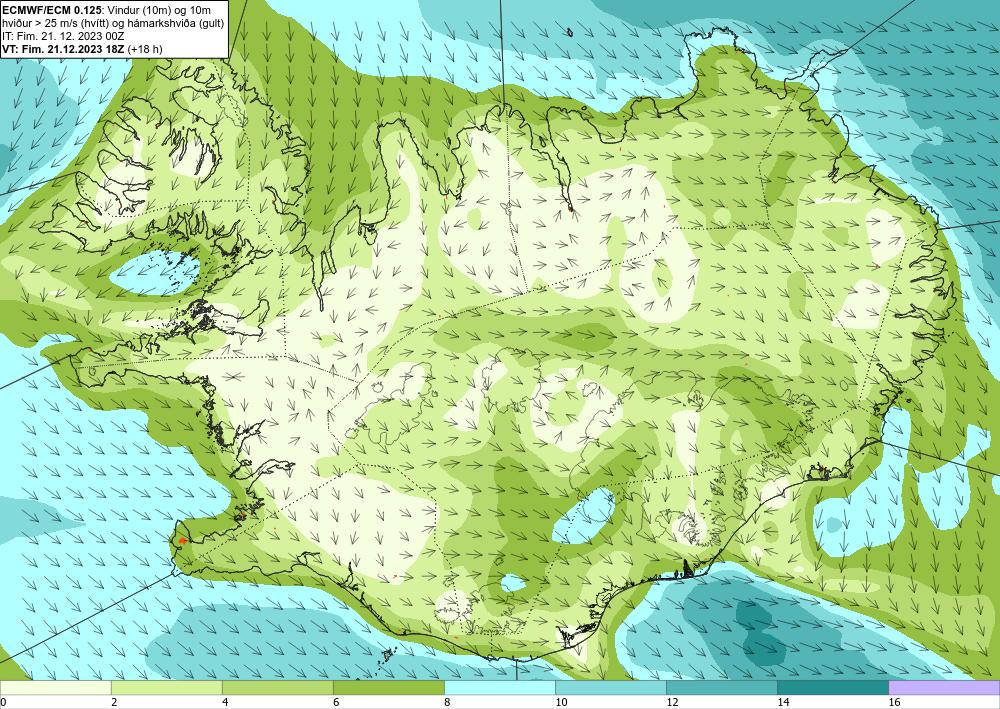Screen dimensions: 1000x709
Task: Click the purple above-16 m/s legend swatch
Action: [944, 687]
